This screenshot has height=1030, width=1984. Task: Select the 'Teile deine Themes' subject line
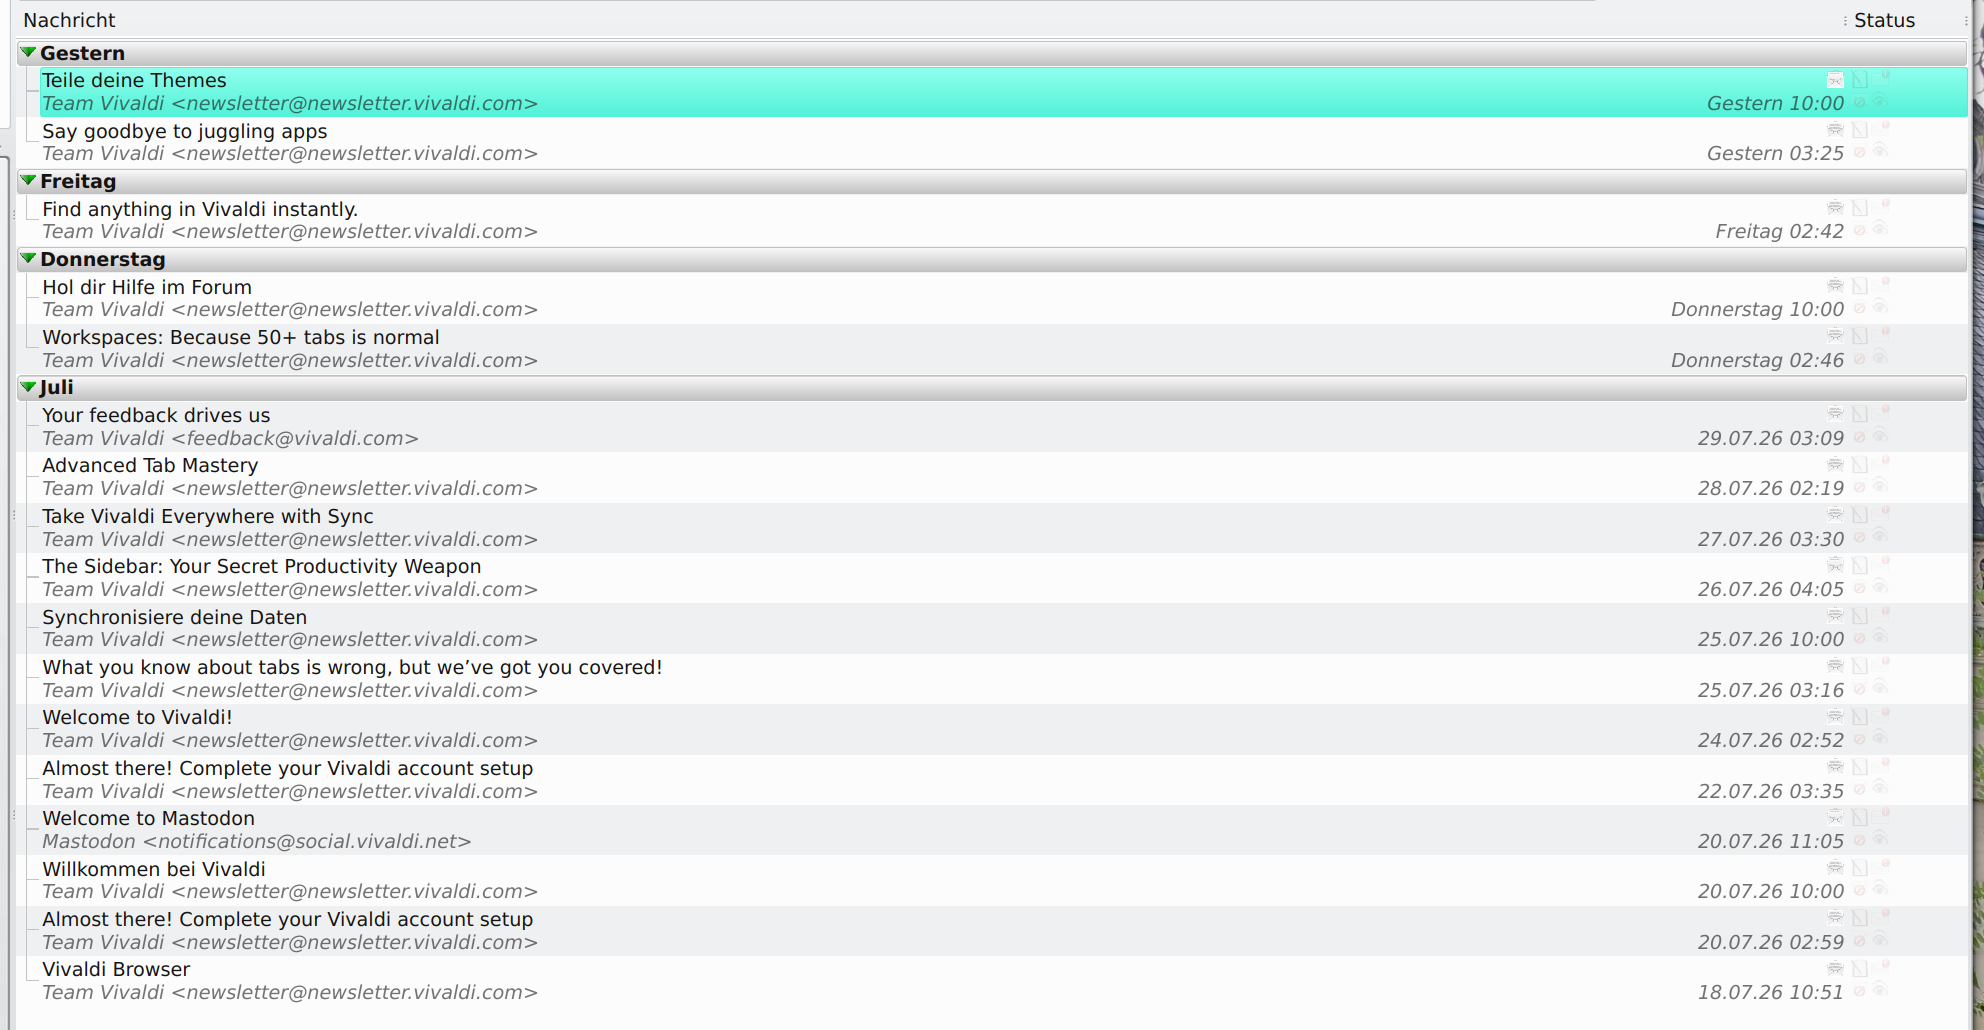[134, 80]
